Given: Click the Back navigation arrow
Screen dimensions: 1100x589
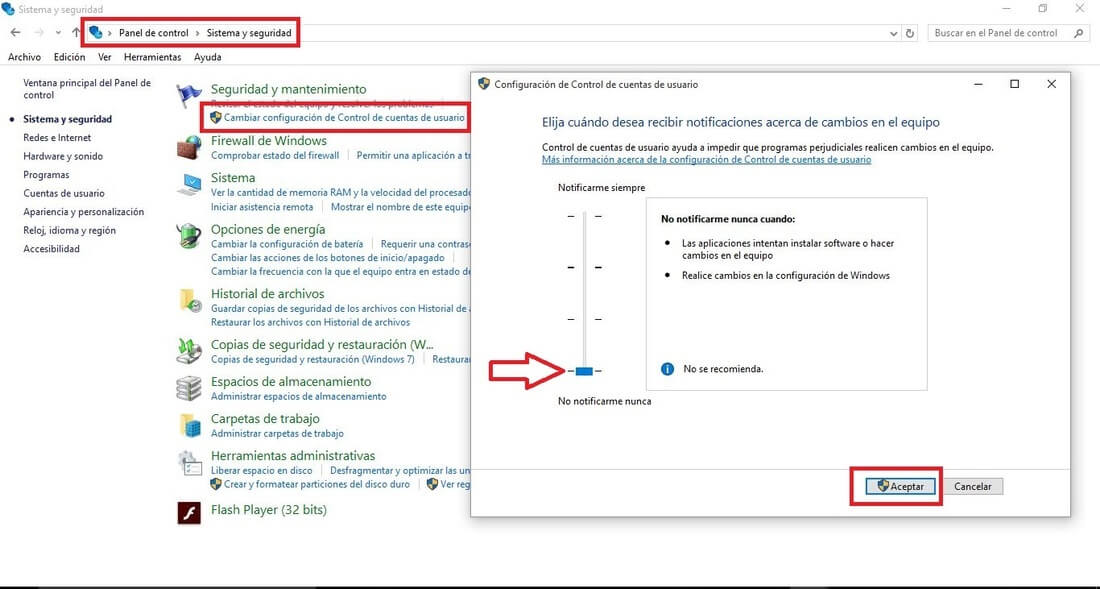Looking at the screenshot, I should [15, 33].
